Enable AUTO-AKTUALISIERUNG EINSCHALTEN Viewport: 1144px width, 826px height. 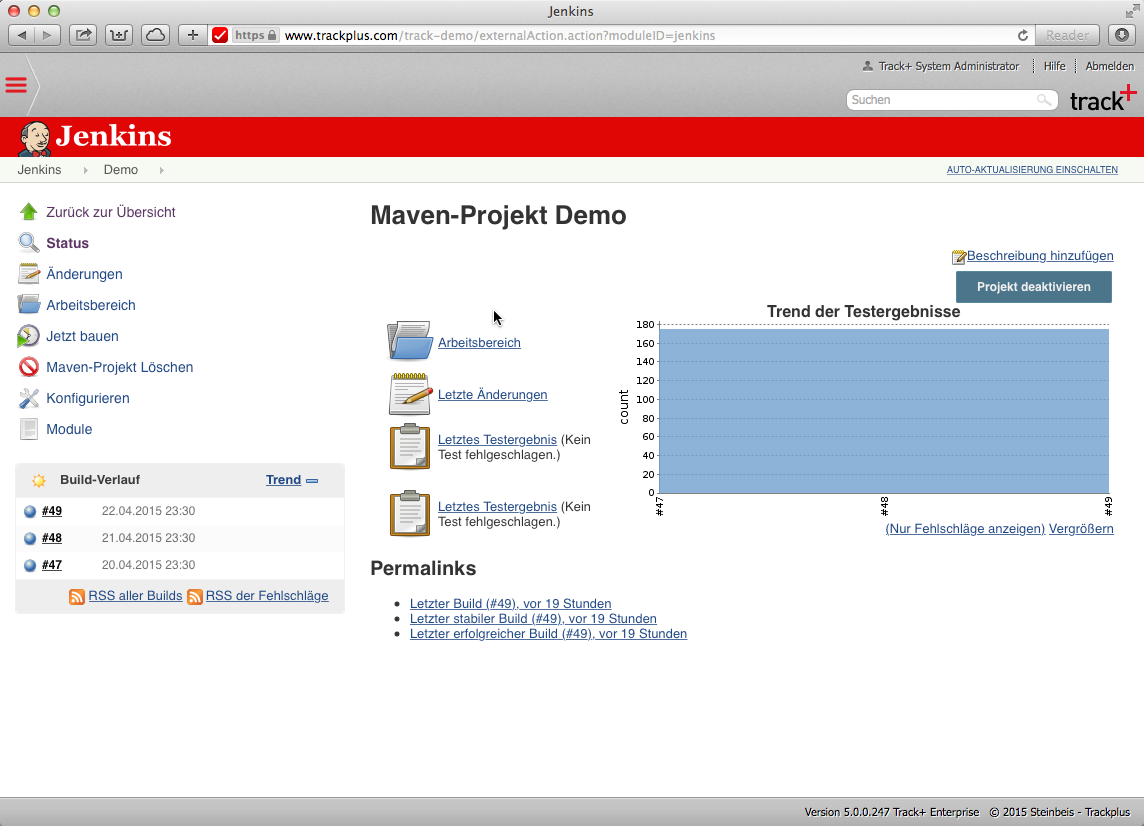coord(1032,170)
